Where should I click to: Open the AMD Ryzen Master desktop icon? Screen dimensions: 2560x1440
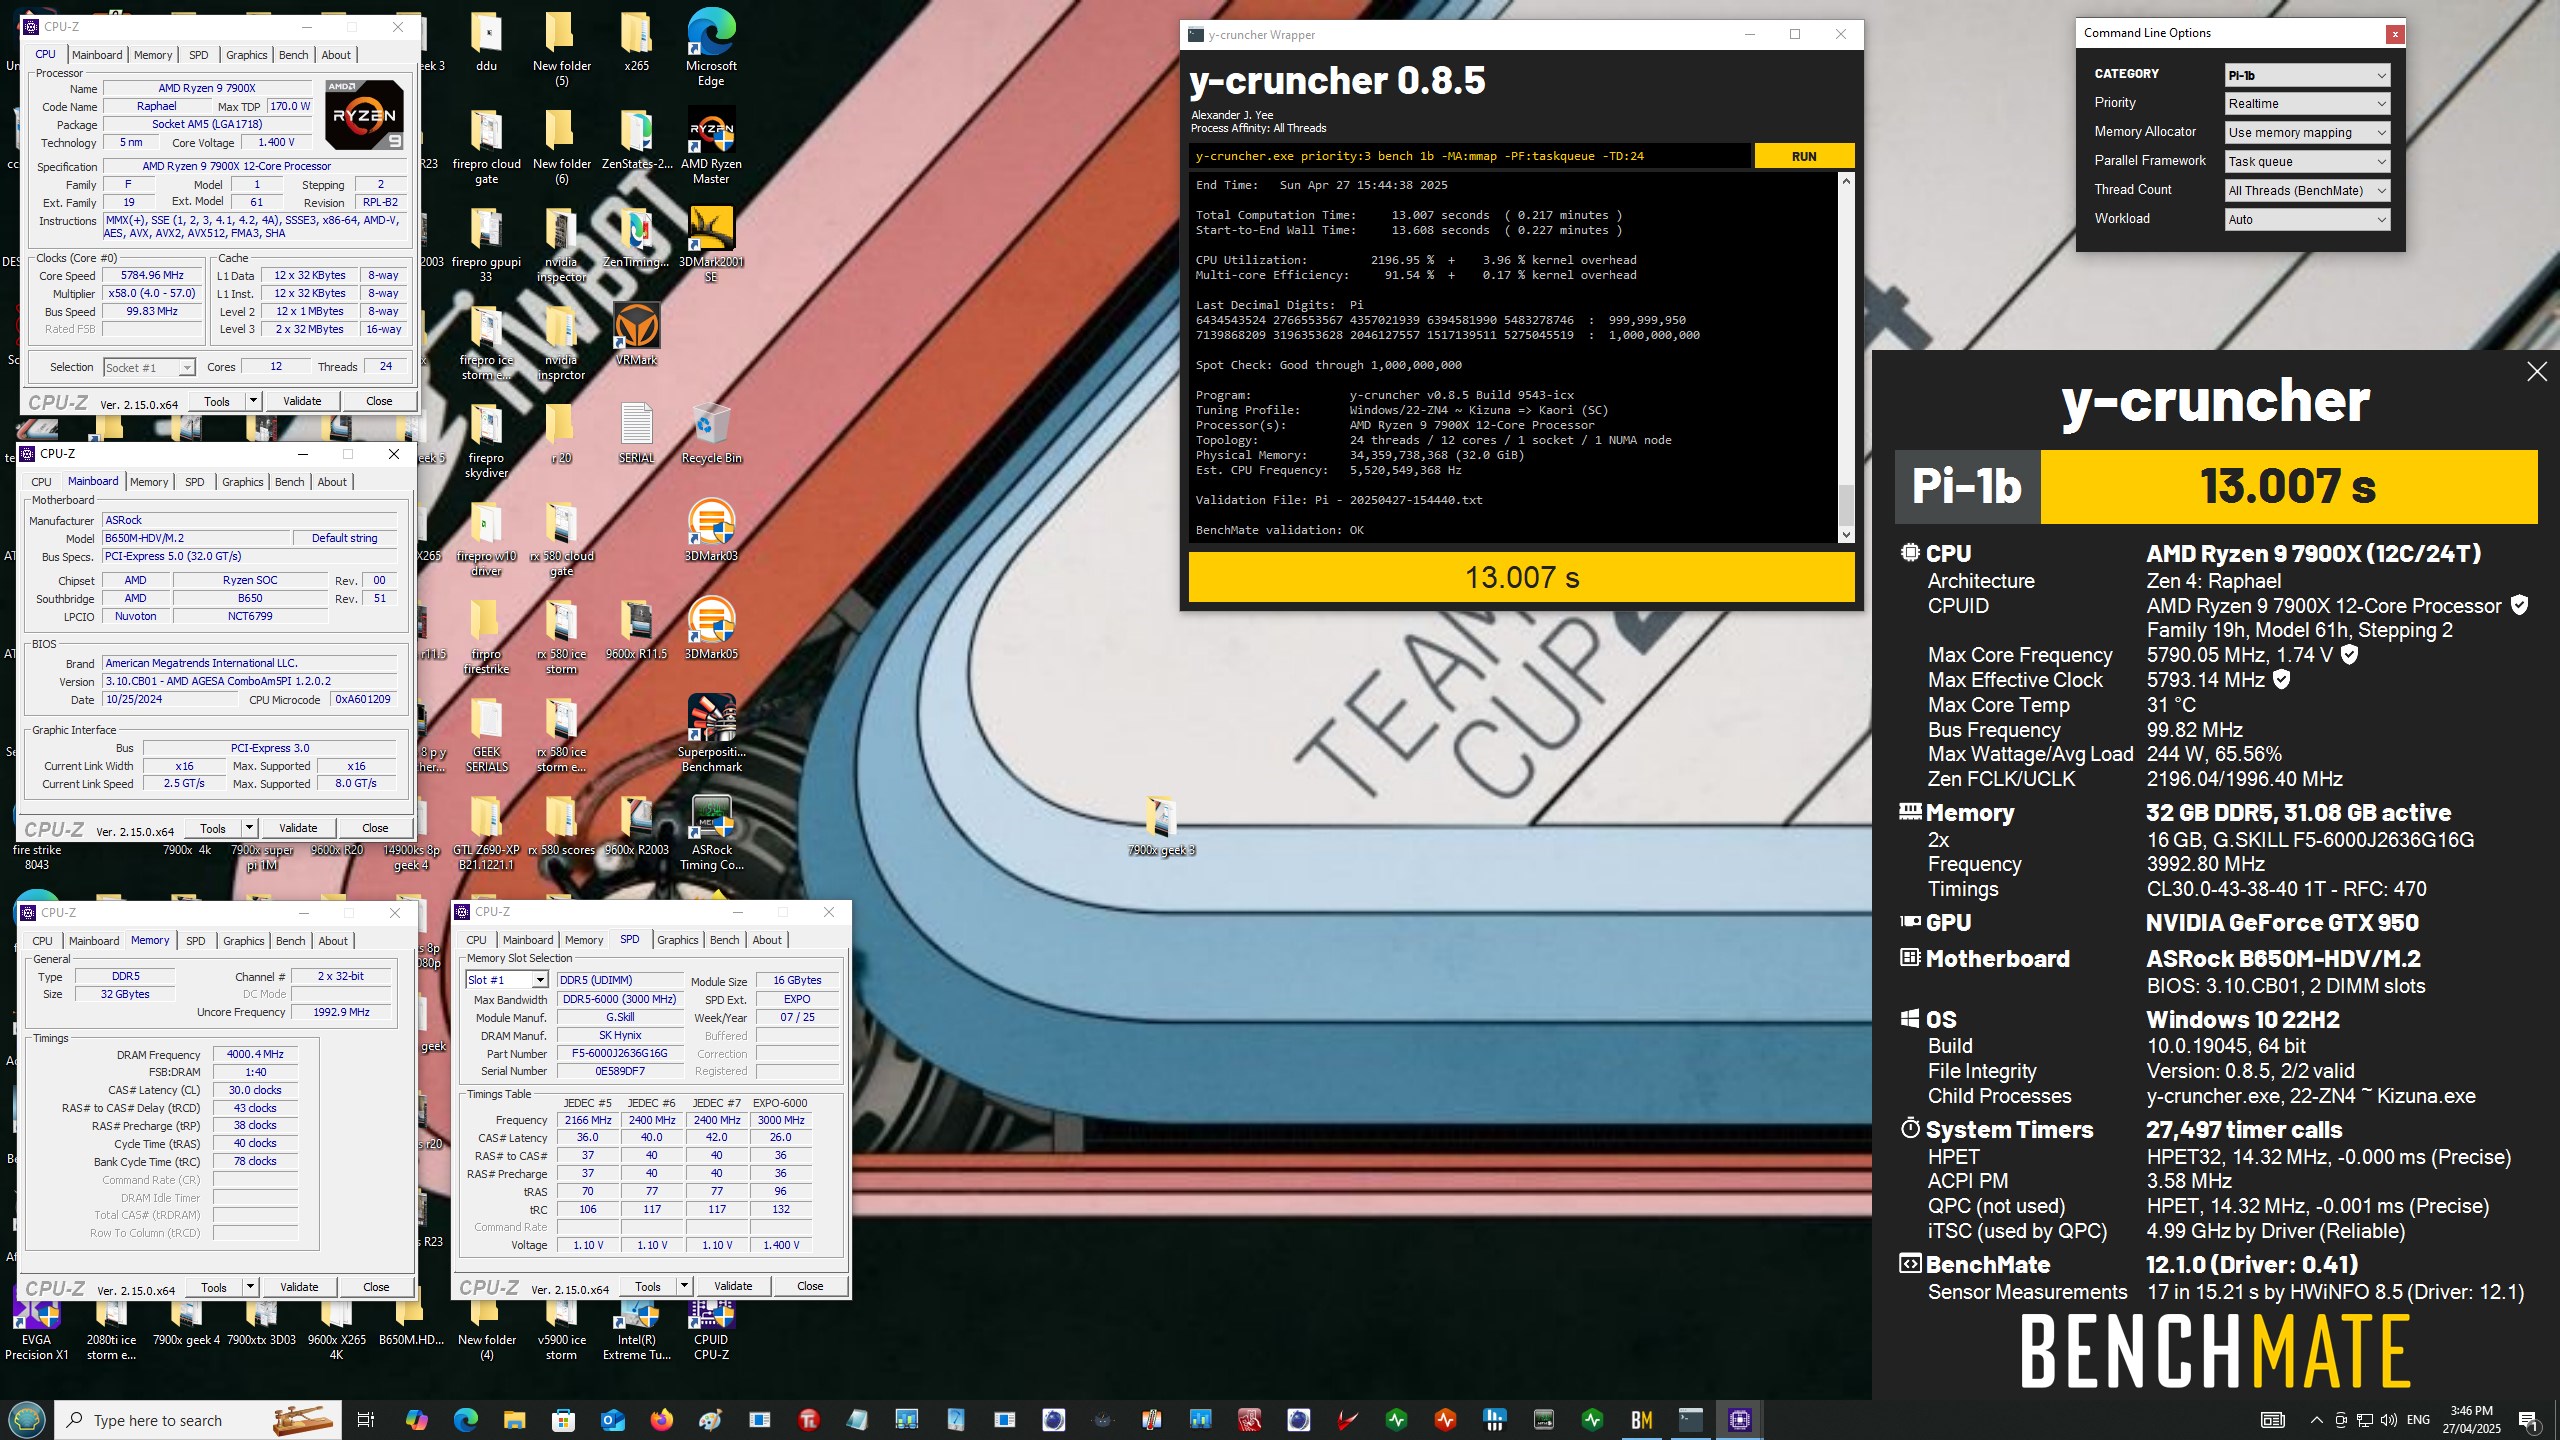[711, 146]
